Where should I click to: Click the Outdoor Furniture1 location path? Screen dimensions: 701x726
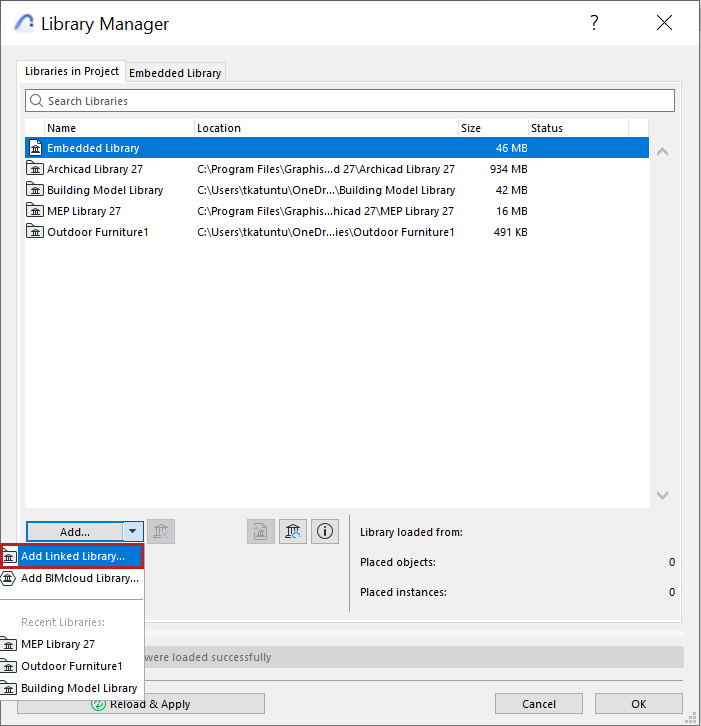(x=326, y=232)
